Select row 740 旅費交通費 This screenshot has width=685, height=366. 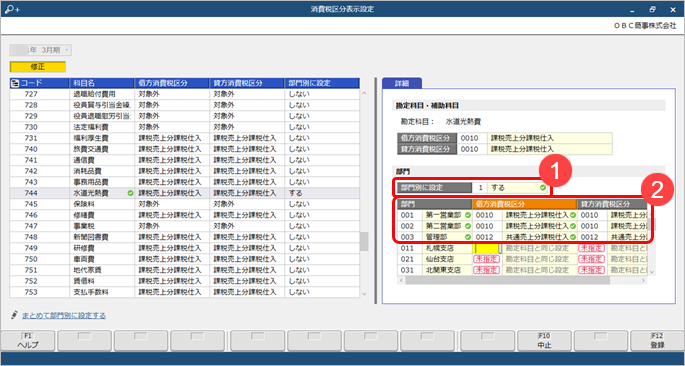[184, 149]
